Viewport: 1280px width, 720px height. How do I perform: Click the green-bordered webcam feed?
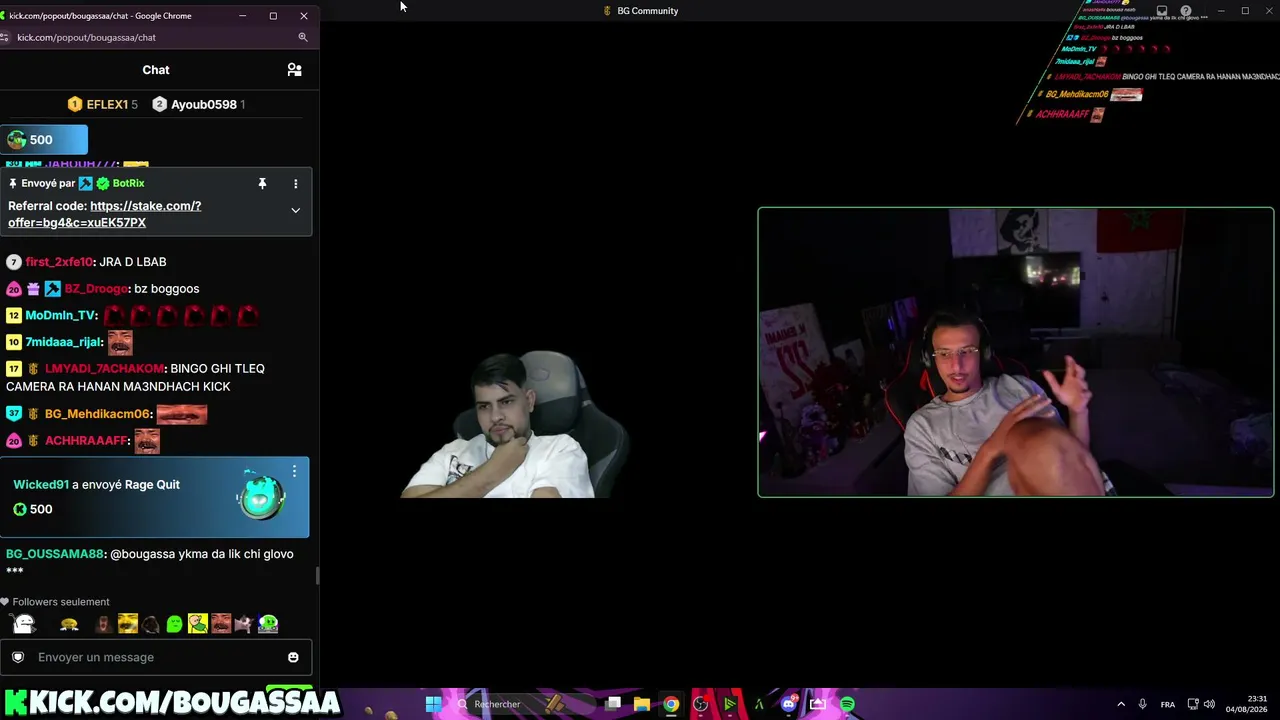pos(1016,352)
